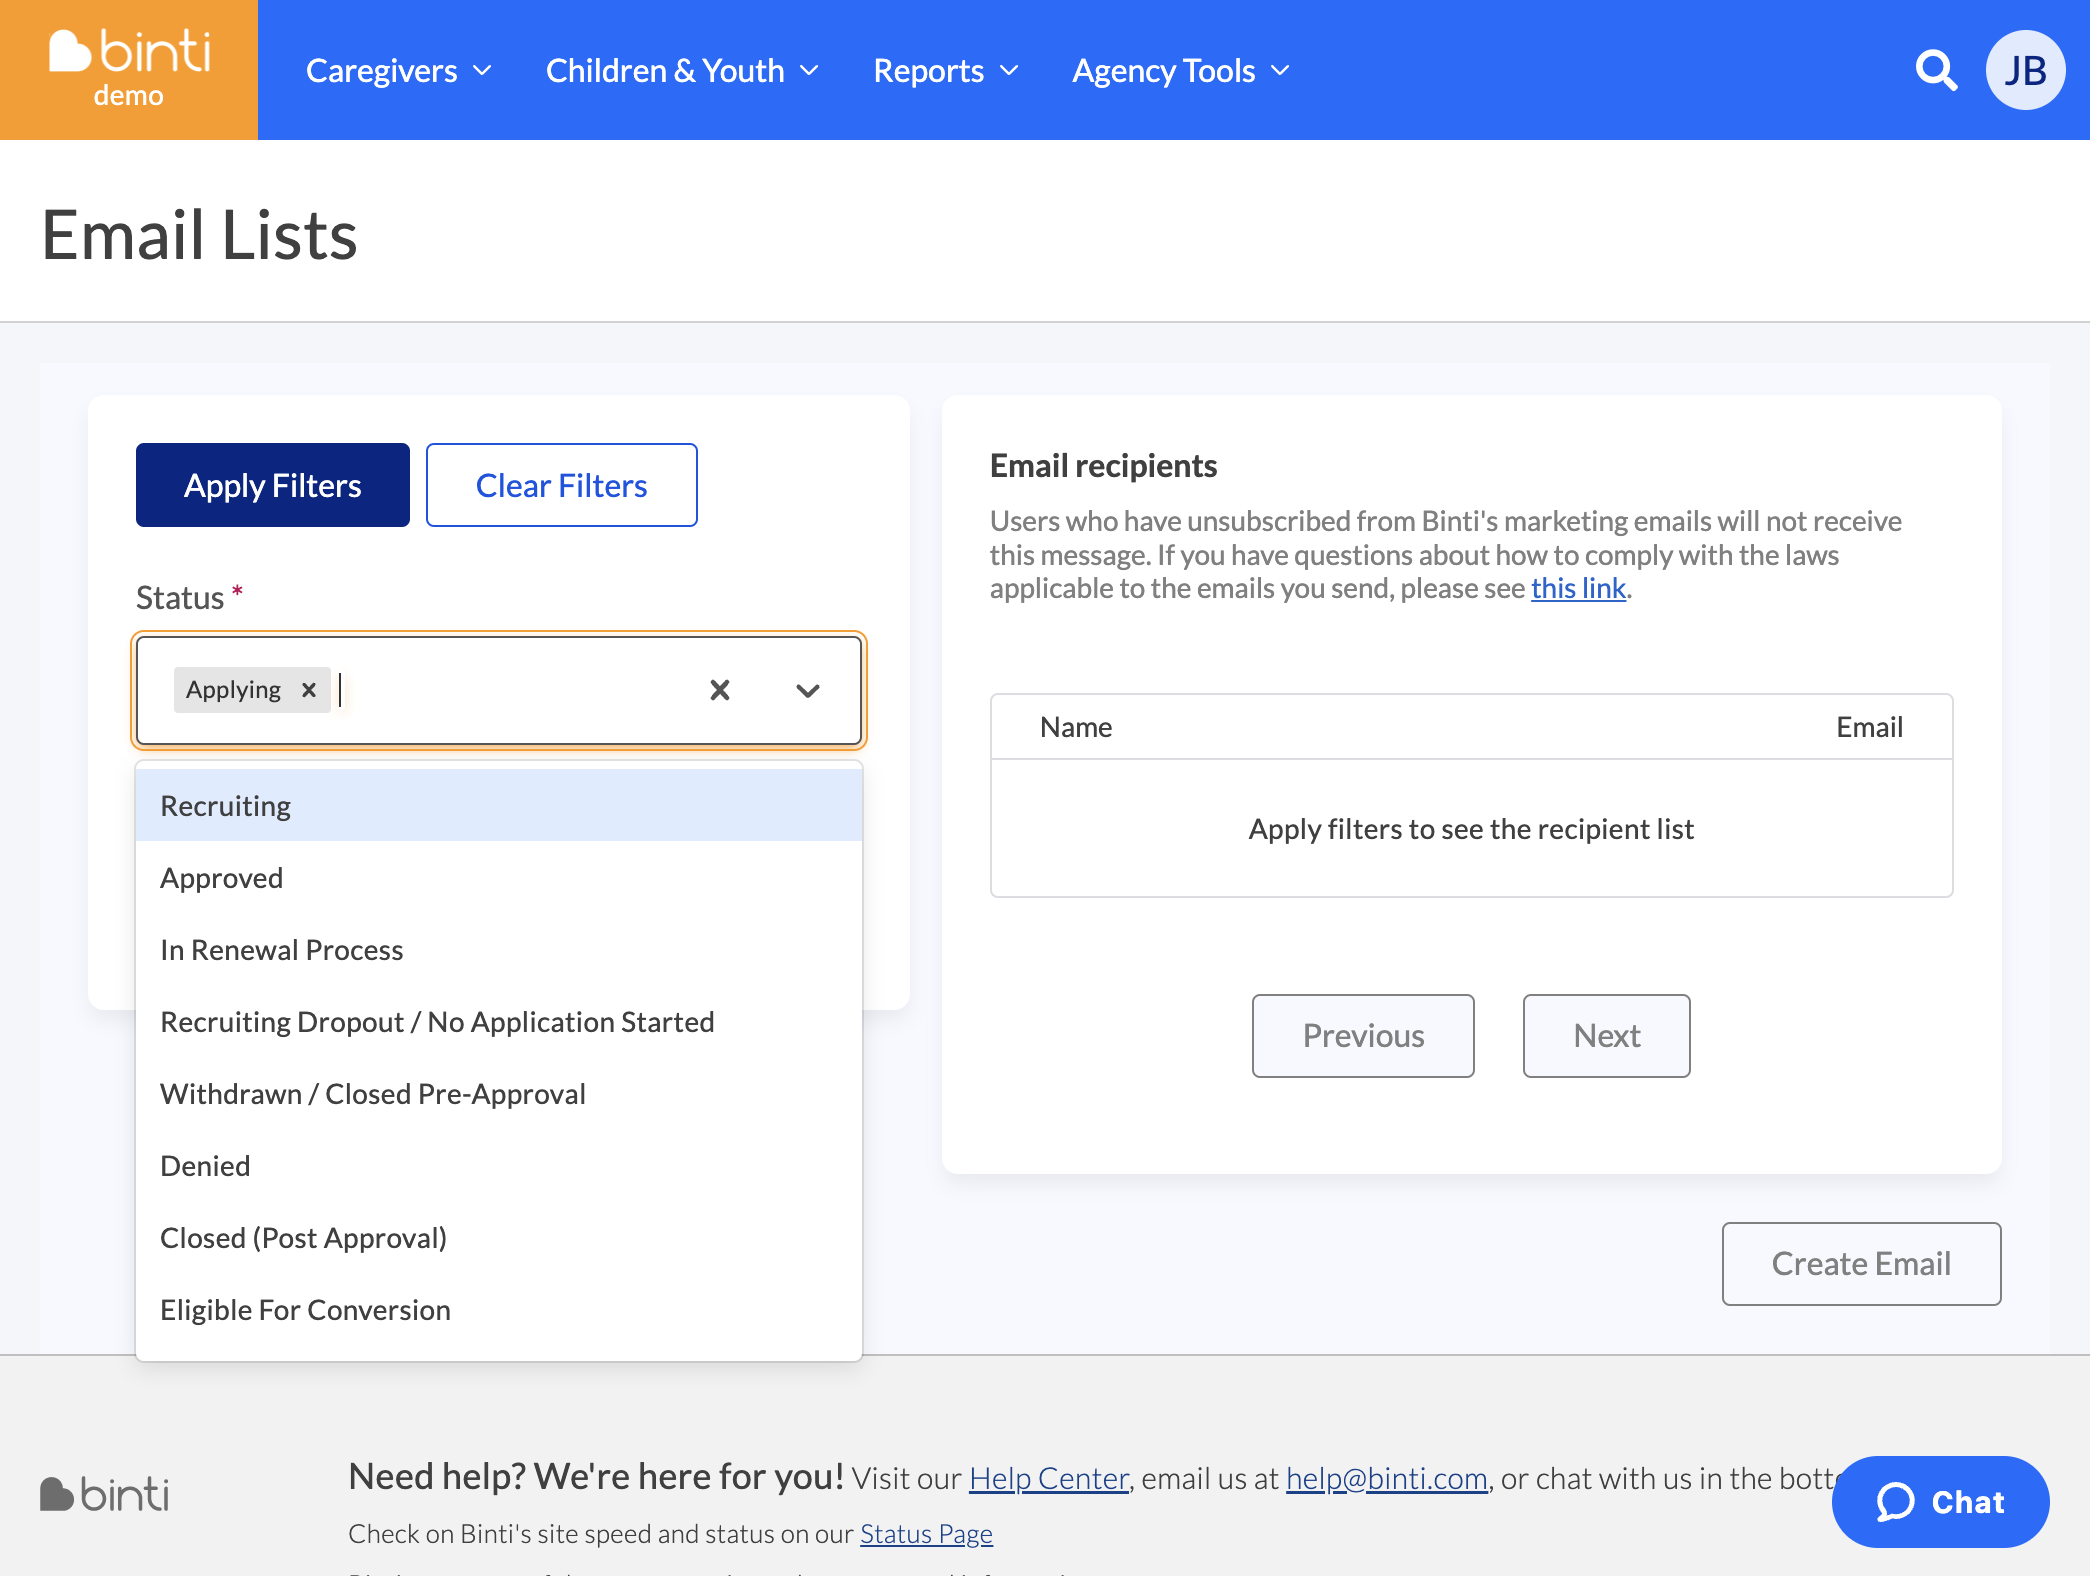
Task: Pick Eligible For Conversion option
Action: pos(499,1310)
